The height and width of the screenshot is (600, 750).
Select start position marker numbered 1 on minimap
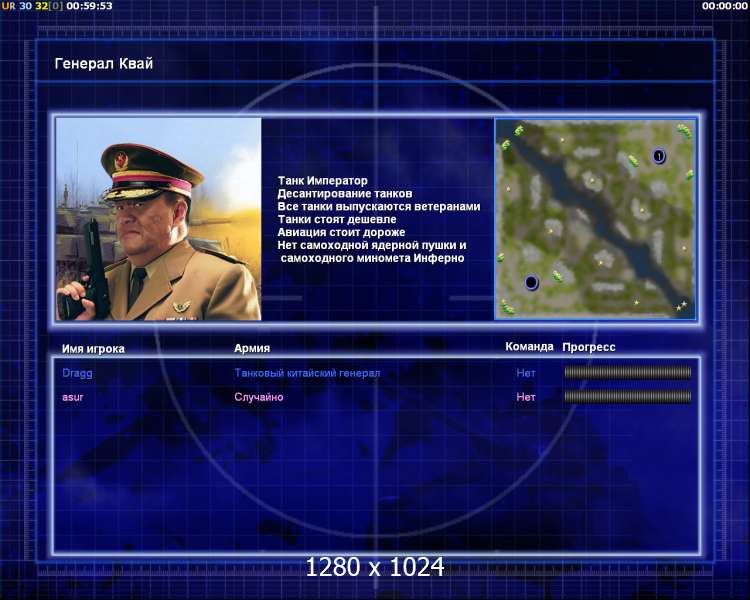(x=659, y=156)
